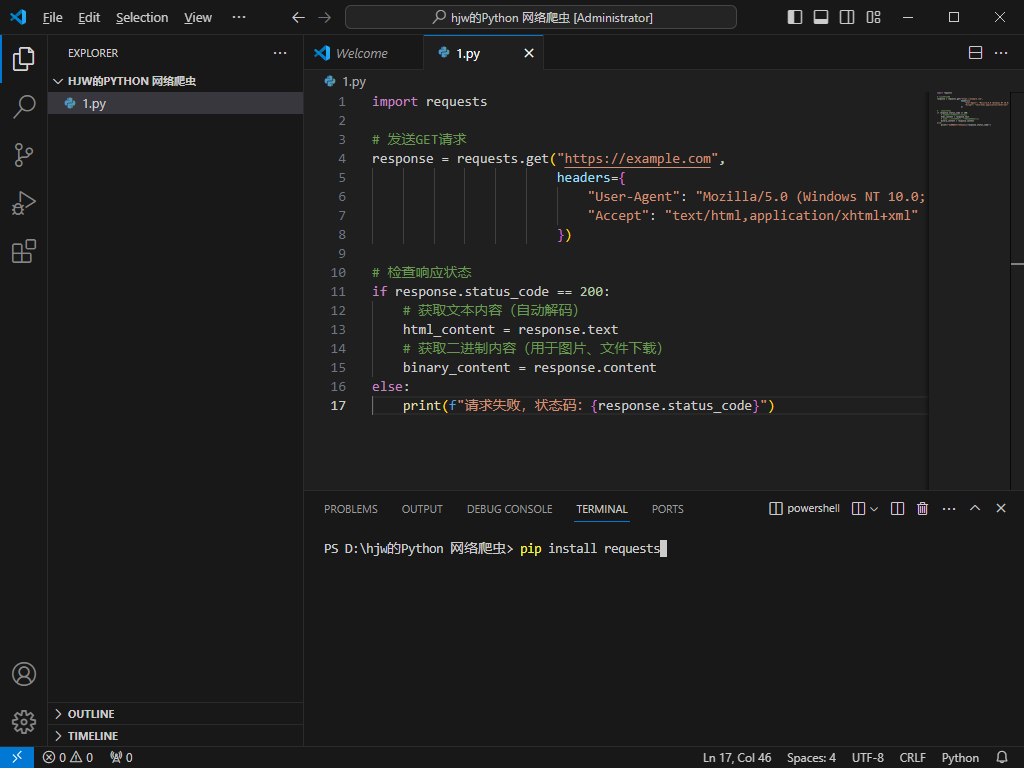The width and height of the screenshot is (1024, 768).
Task: Toggle the bottom panel visibility
Action: 821,18
